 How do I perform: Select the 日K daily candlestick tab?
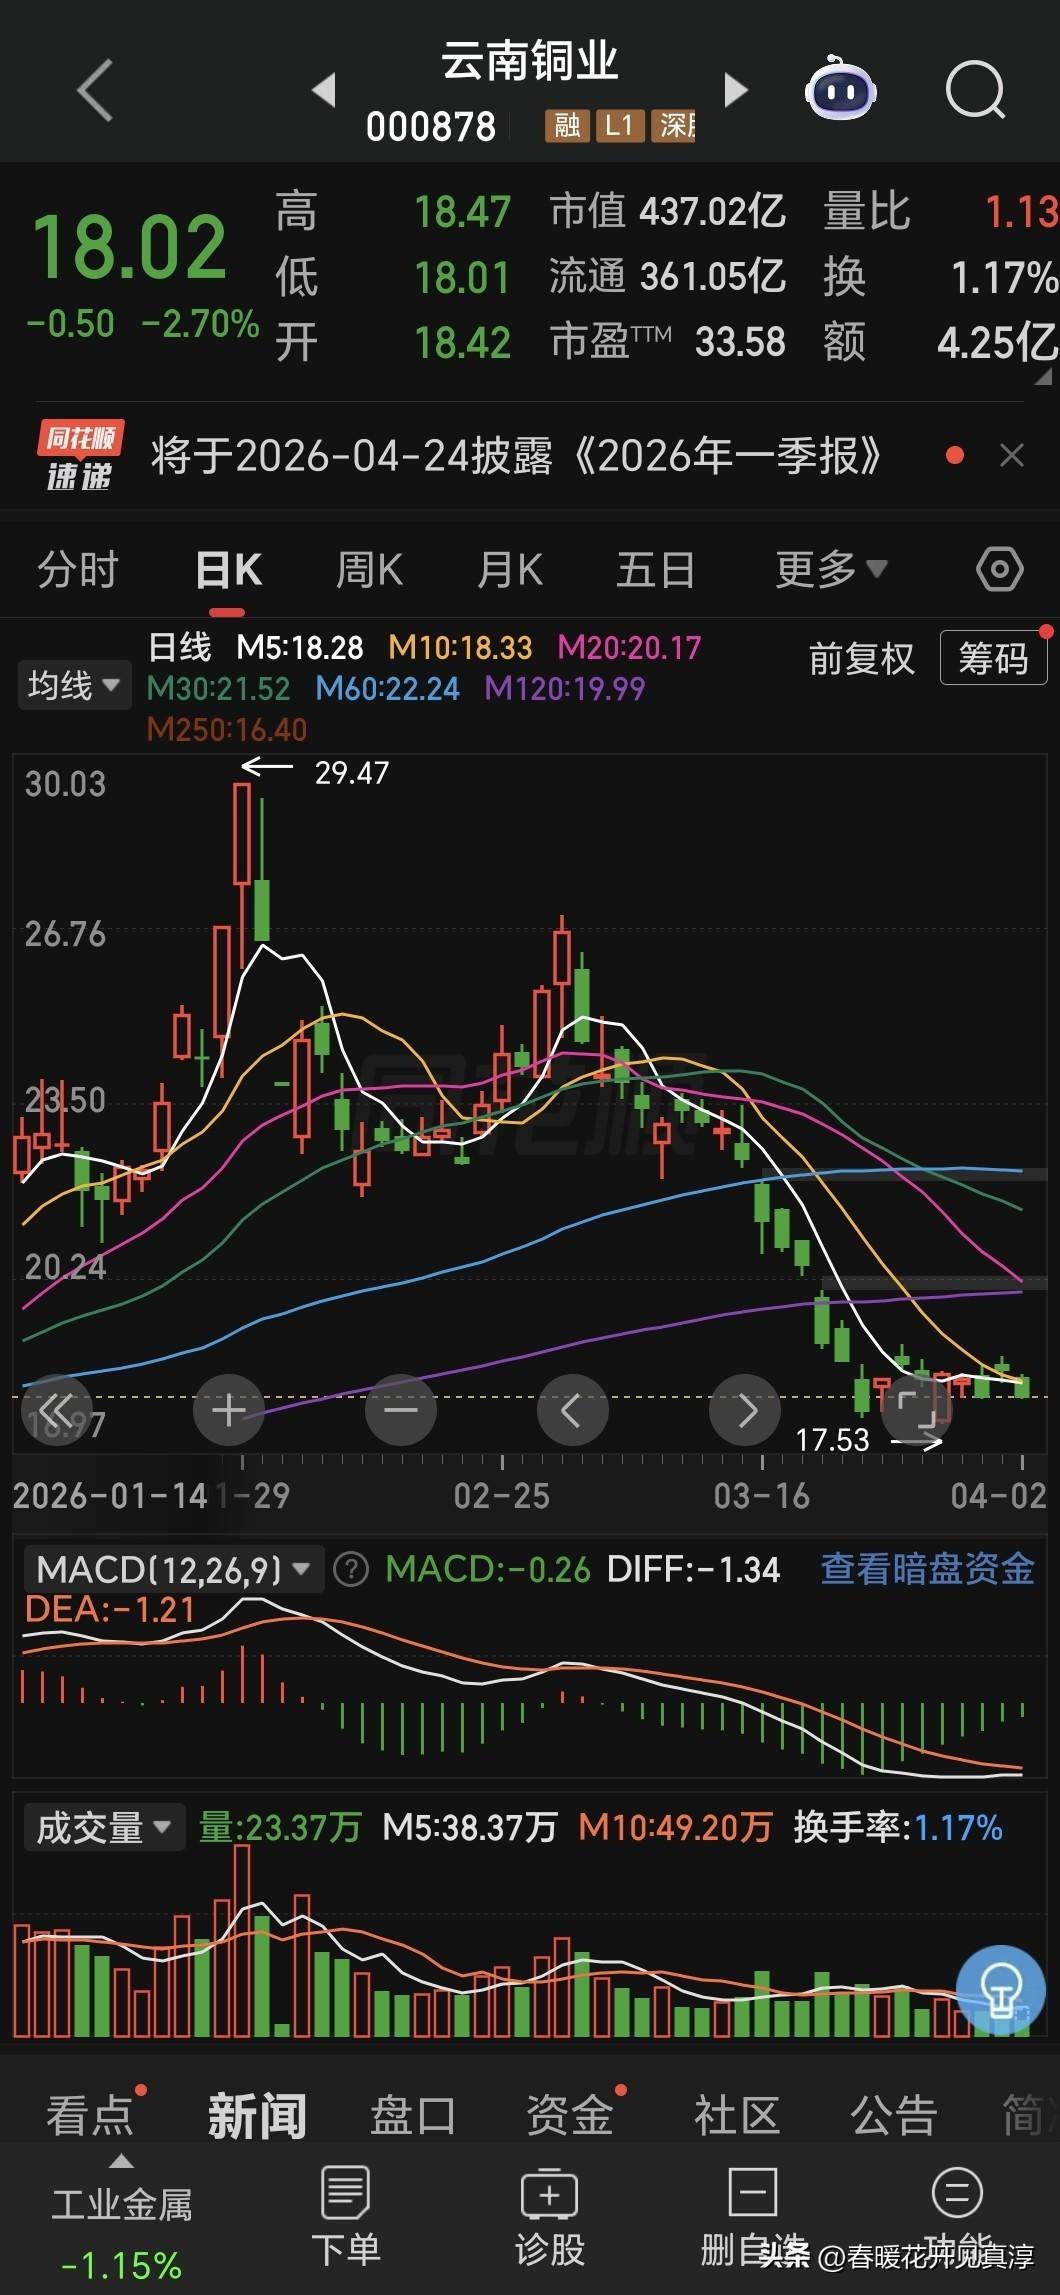click(x=228, y=570)
